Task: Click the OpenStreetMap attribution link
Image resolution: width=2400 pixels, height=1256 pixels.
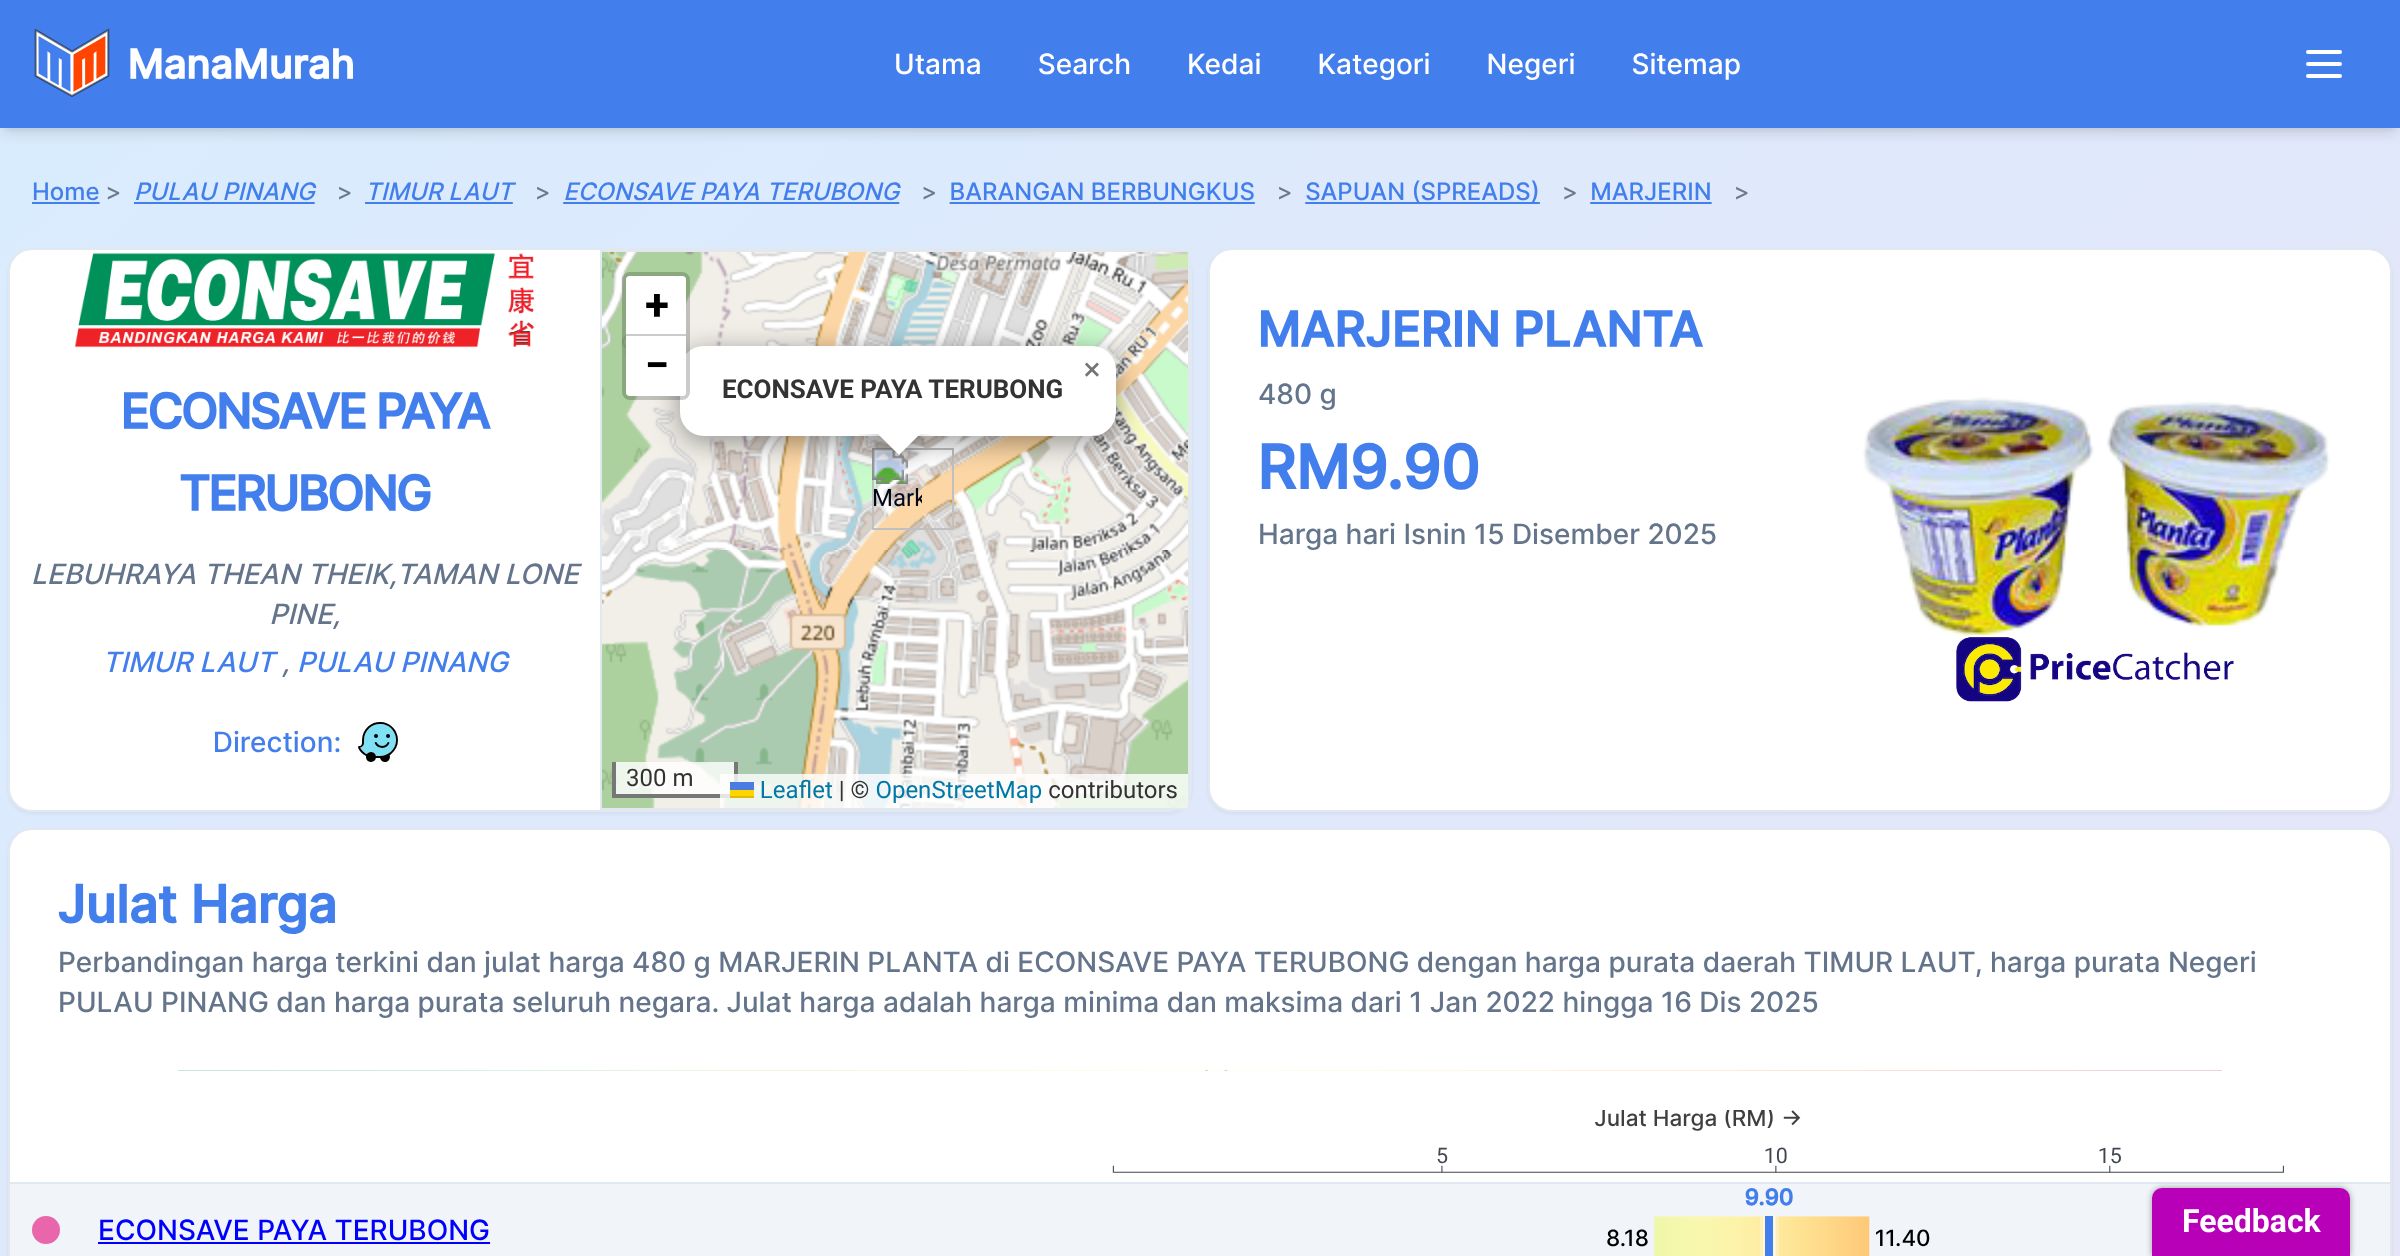Action: point(958,790)
